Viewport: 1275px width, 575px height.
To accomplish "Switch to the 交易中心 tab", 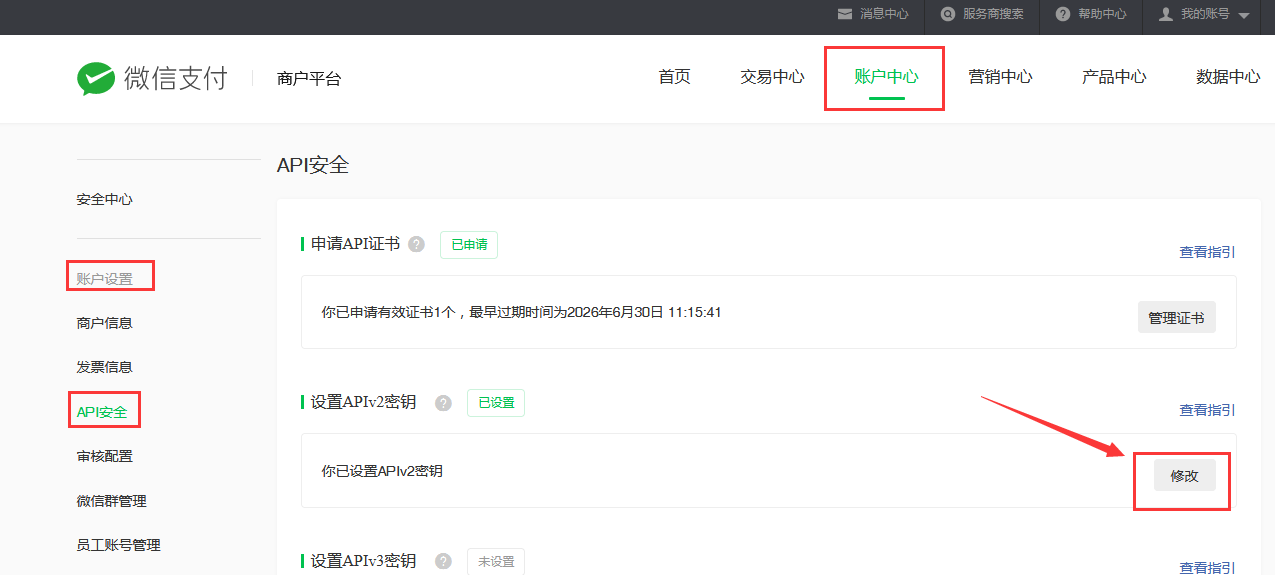I will [x=772, y=77].
